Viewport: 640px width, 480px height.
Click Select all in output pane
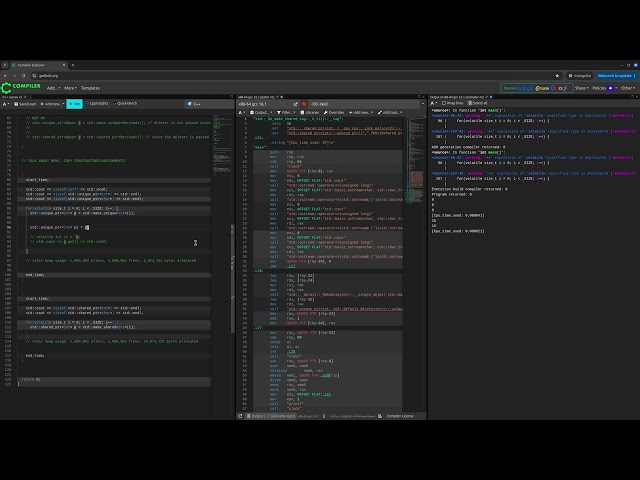478,103
